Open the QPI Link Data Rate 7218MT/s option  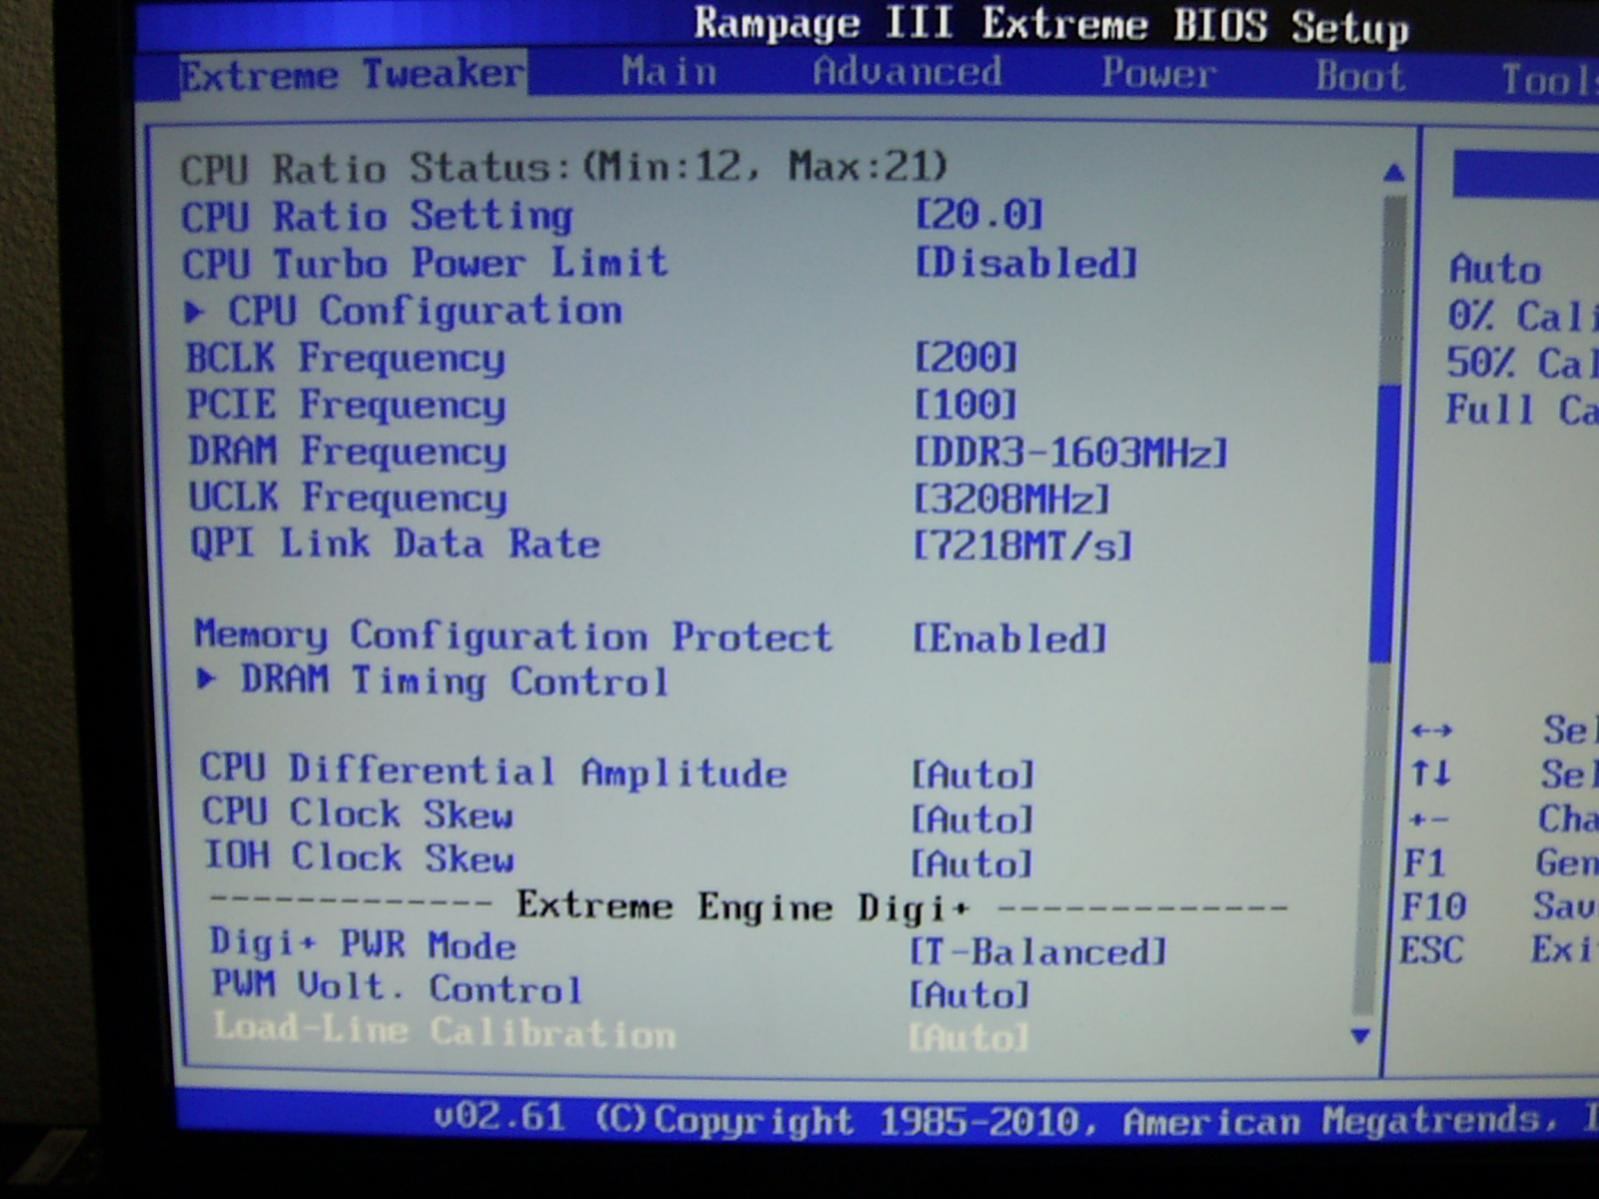point(1024,546)
